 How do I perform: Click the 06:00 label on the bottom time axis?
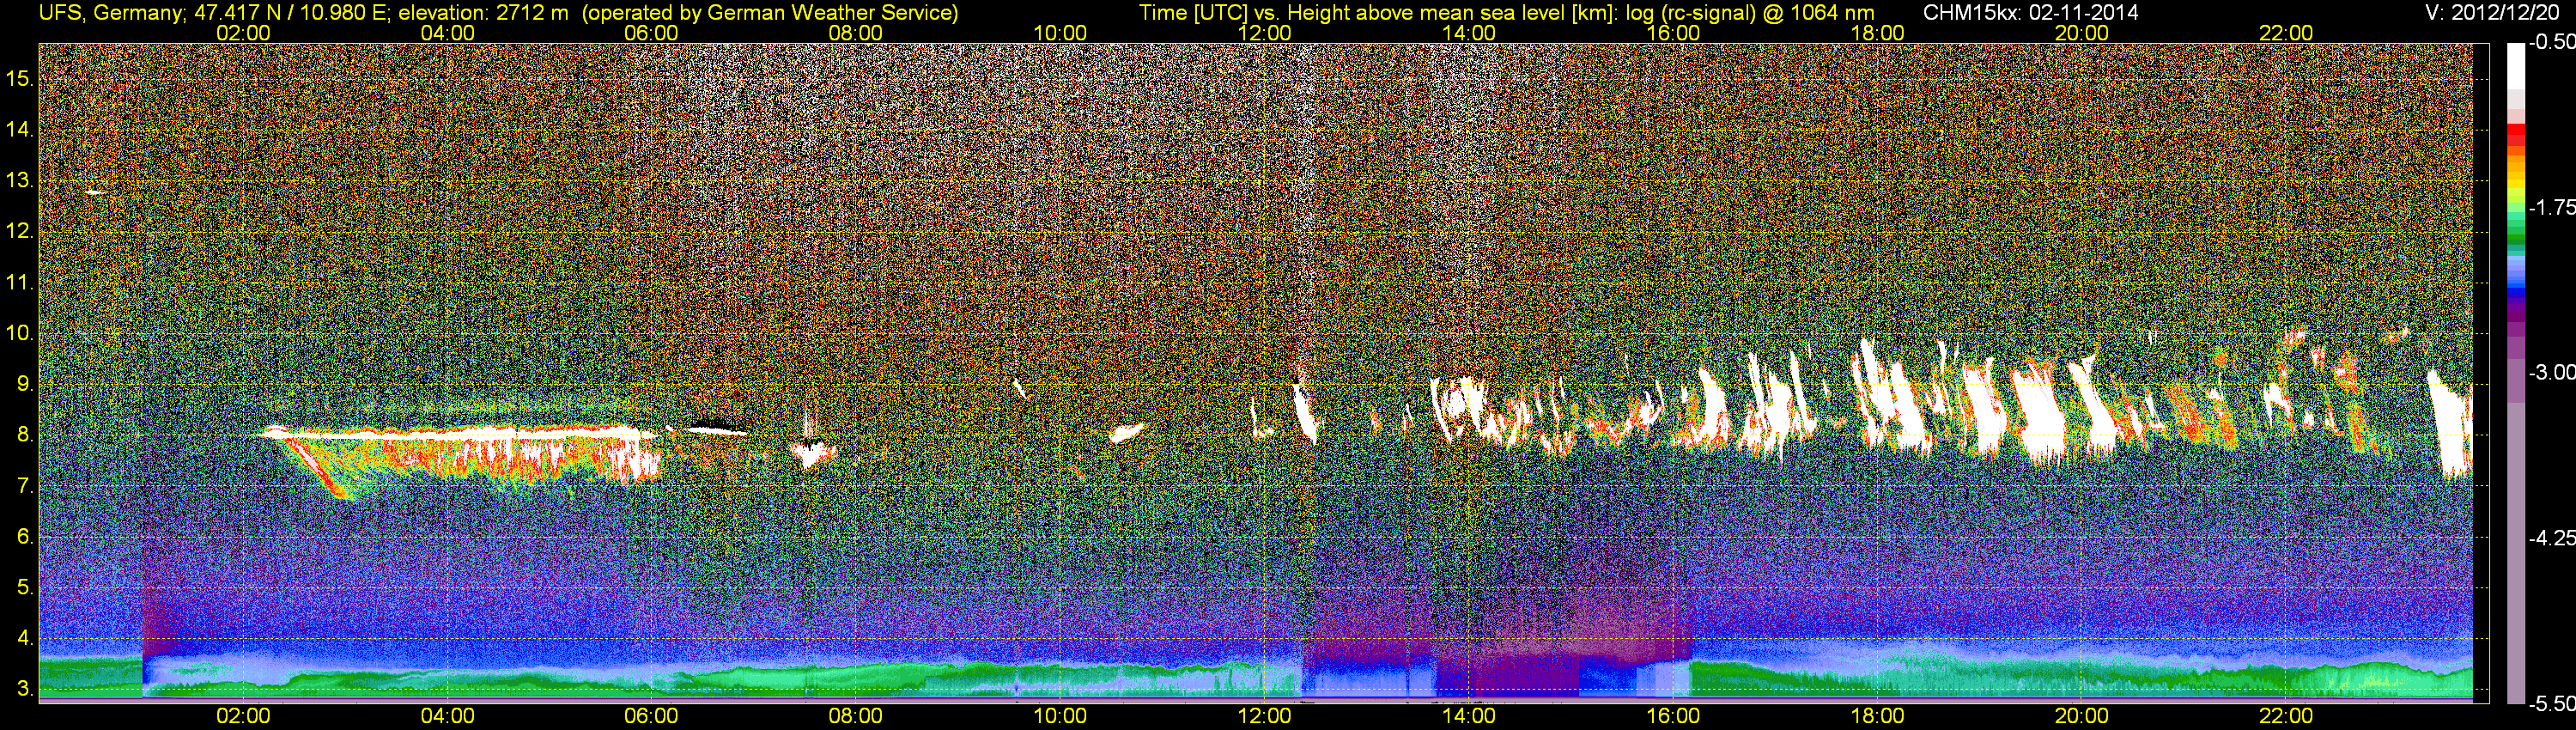(651, 716)
